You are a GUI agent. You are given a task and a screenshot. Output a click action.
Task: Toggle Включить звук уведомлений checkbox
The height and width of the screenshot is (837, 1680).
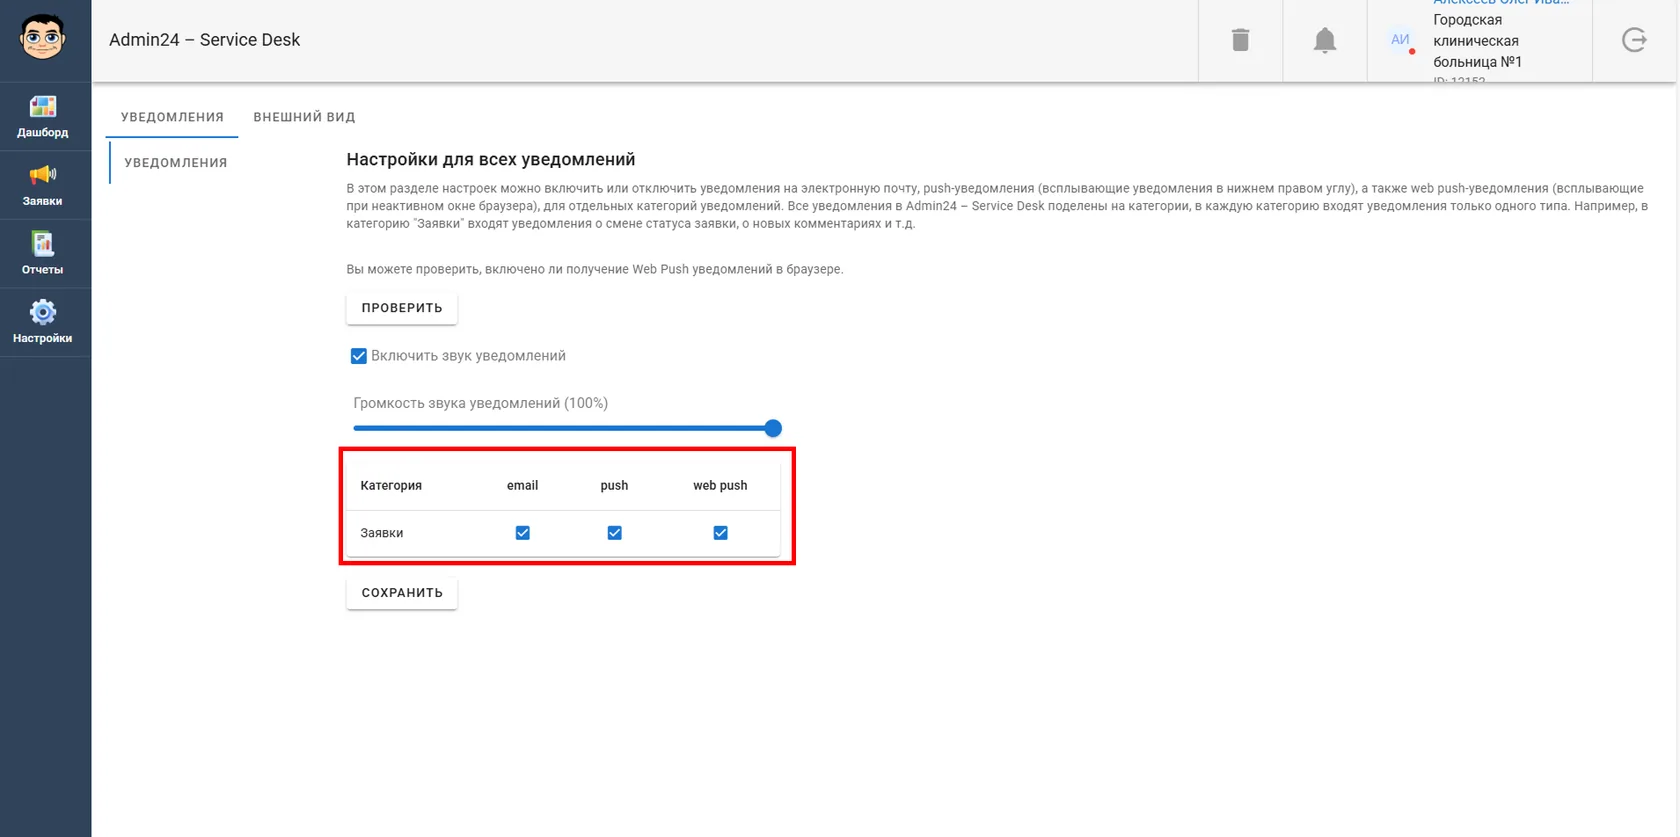(359, 356)
